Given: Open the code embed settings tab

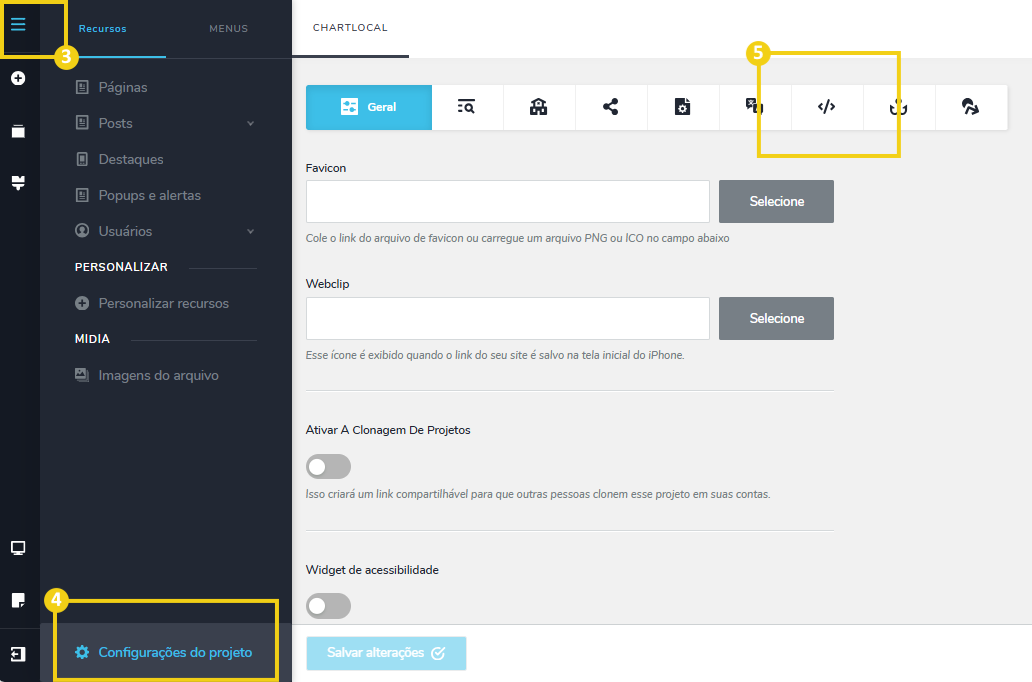Looking at the screenshot, I should pos(826,108).
